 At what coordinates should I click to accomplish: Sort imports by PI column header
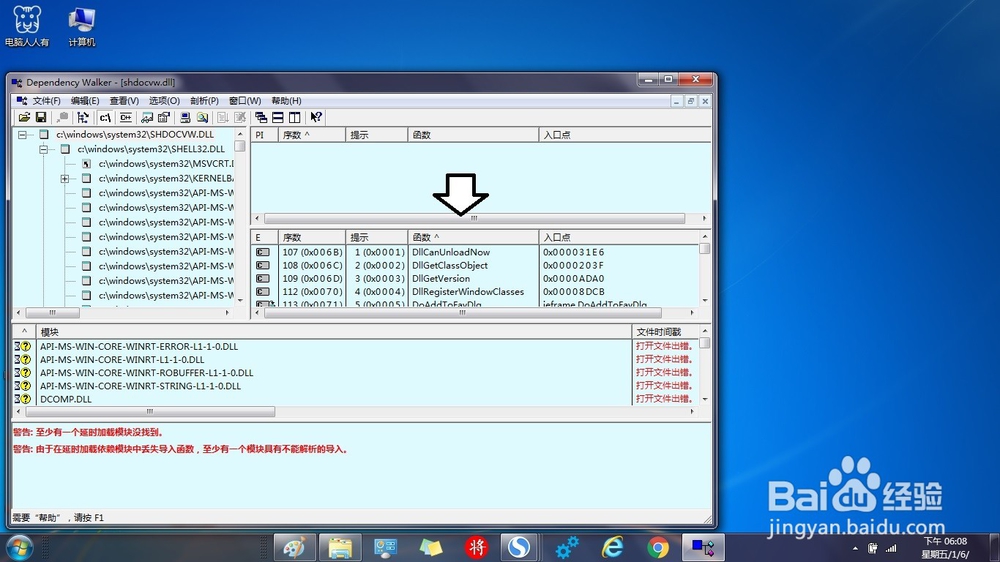point(265,135)
